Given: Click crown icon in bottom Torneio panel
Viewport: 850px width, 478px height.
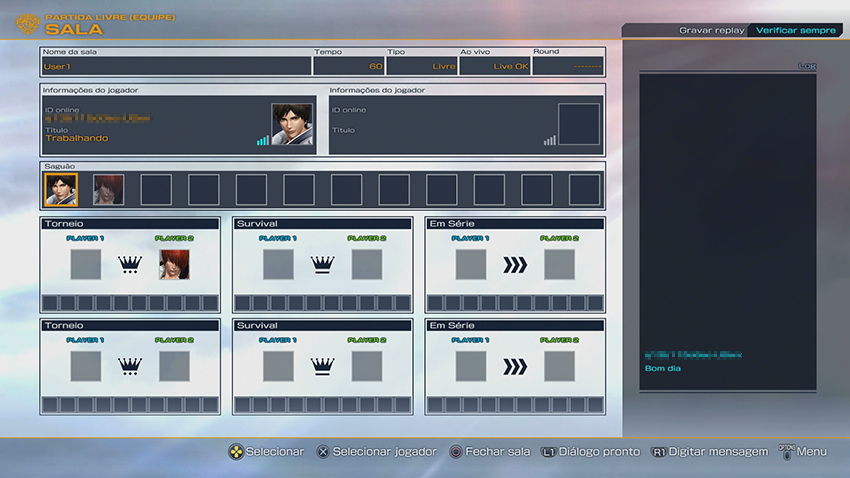Looking at the screenshot, I should (x=130, y=366).
